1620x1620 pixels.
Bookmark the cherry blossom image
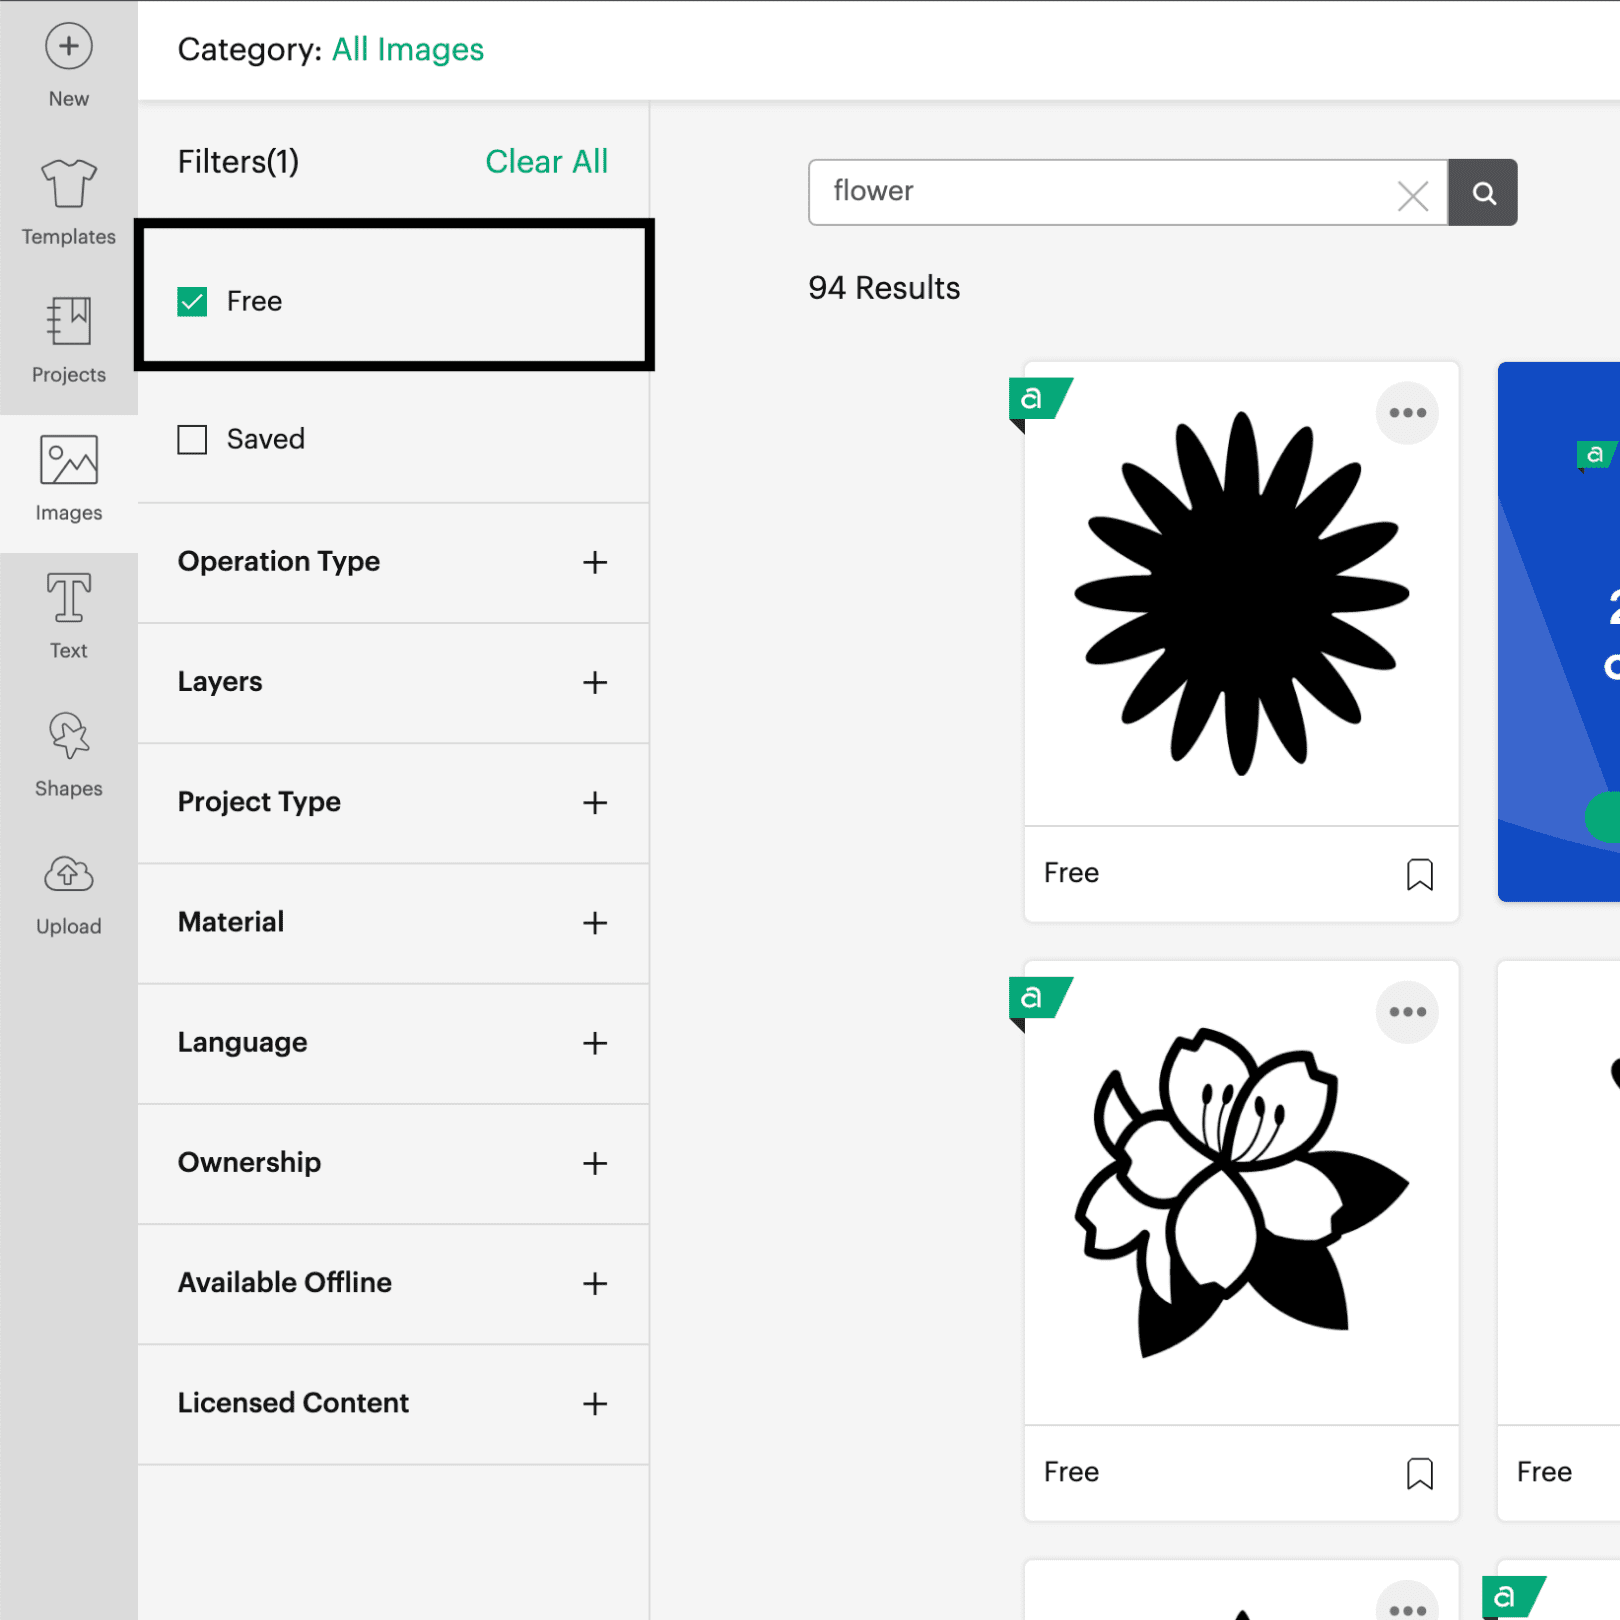[x=1419, y=1473]
